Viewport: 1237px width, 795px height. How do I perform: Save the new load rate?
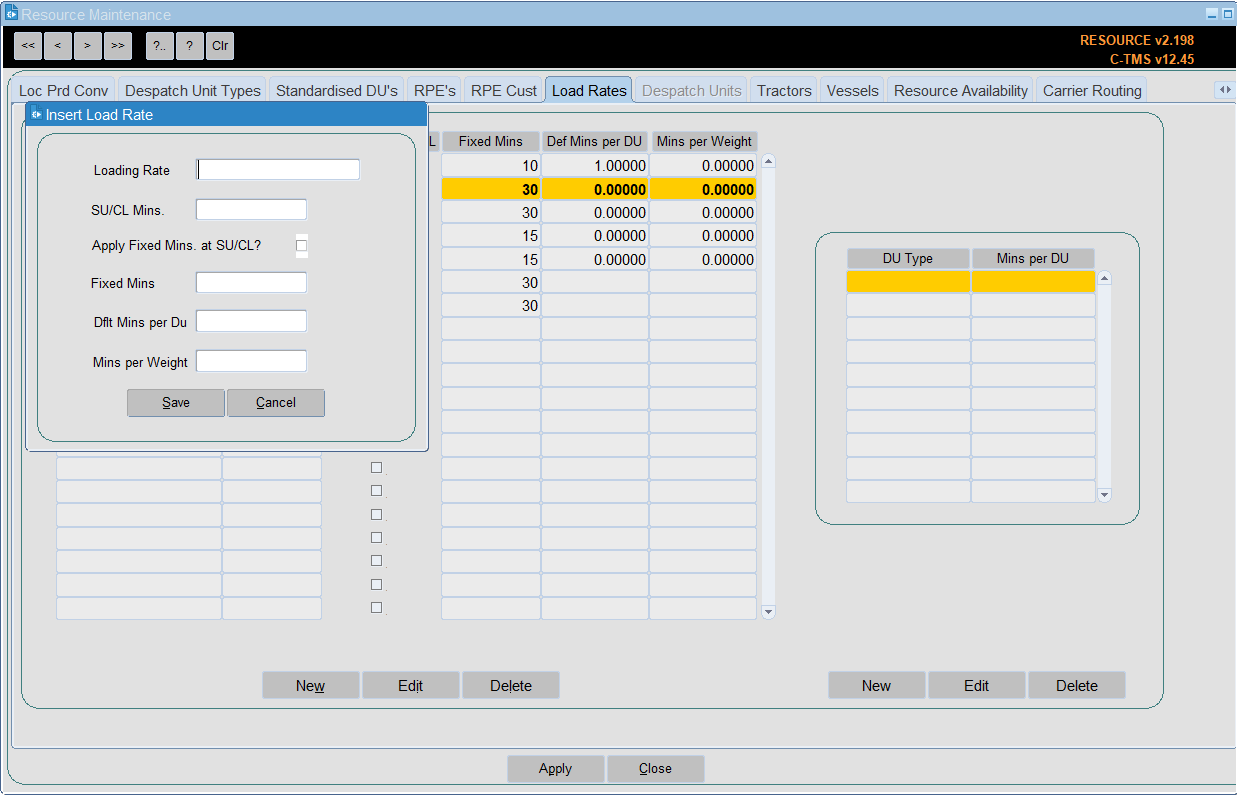[176, 403]
